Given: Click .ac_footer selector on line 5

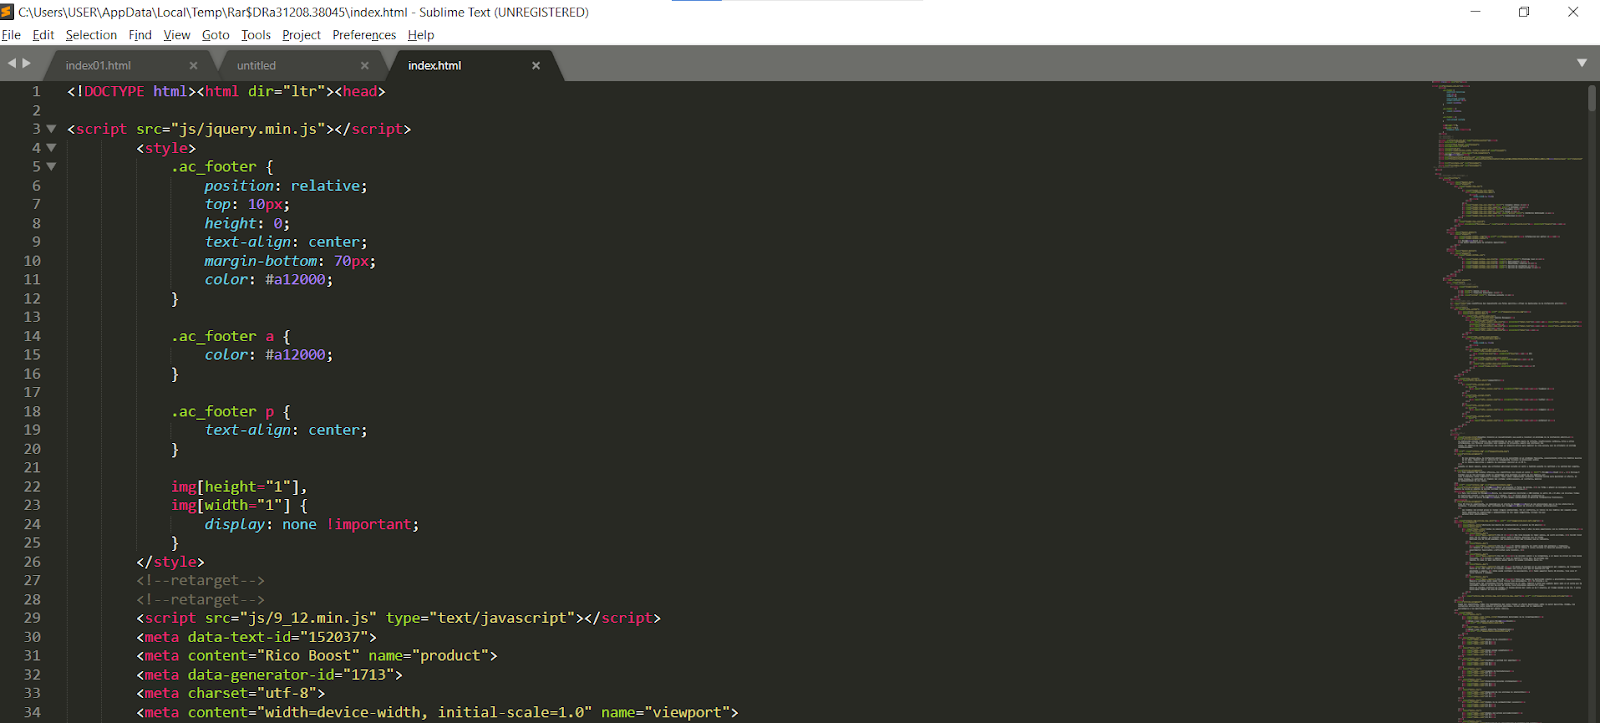Looking at the screenshot, I should pos(213,167).
